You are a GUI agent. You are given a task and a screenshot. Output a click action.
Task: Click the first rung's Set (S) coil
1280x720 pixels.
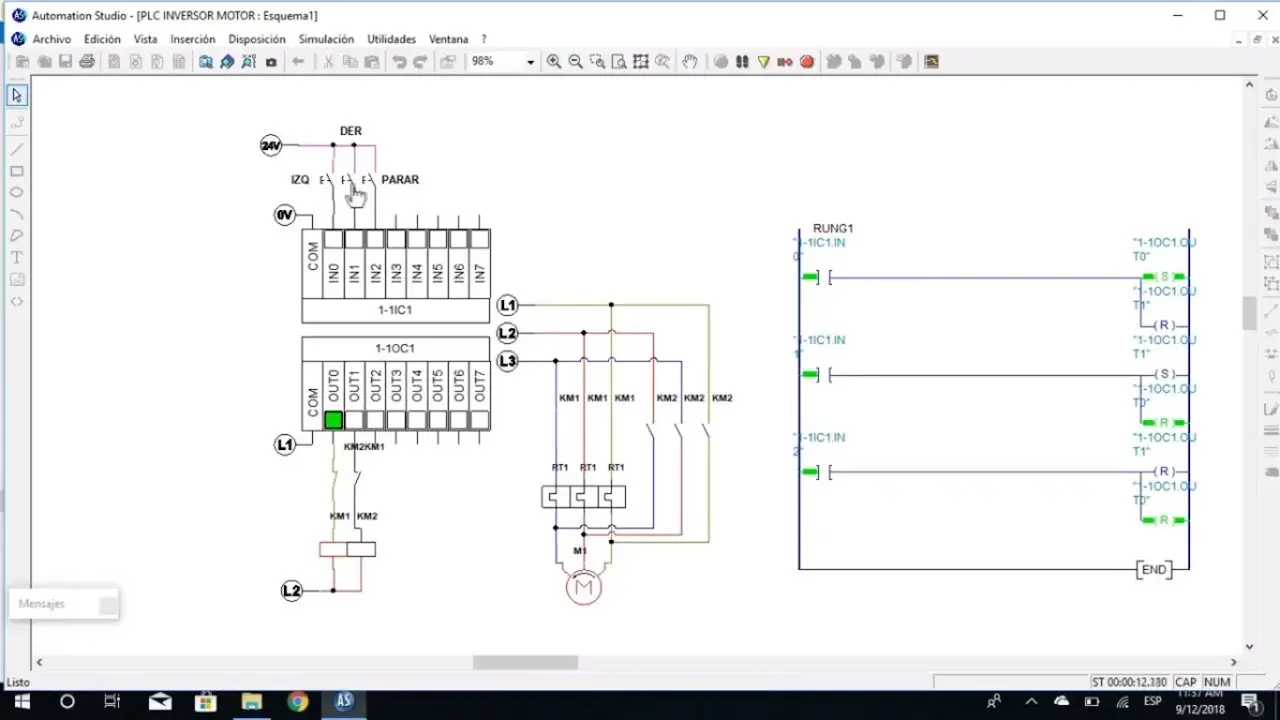tap(1165, 277)
